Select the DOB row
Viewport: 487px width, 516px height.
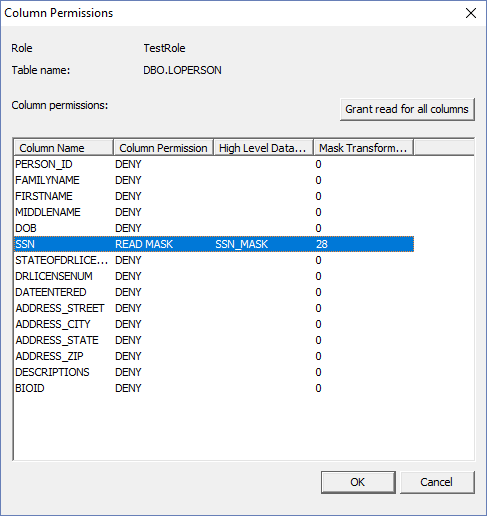coord(214,228)
